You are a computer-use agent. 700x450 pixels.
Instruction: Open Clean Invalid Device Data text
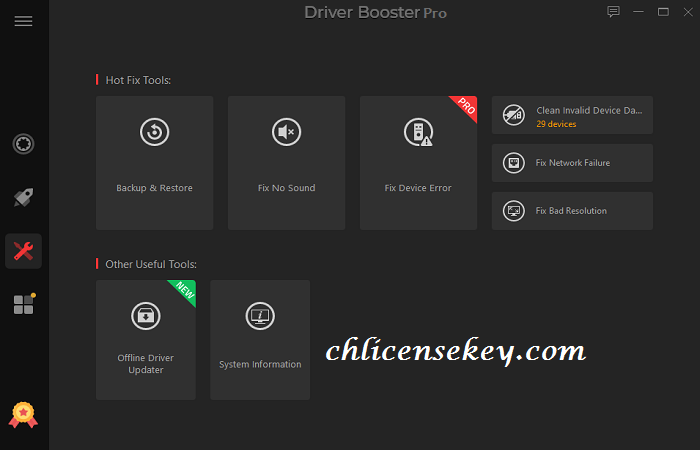click(589, 110)
